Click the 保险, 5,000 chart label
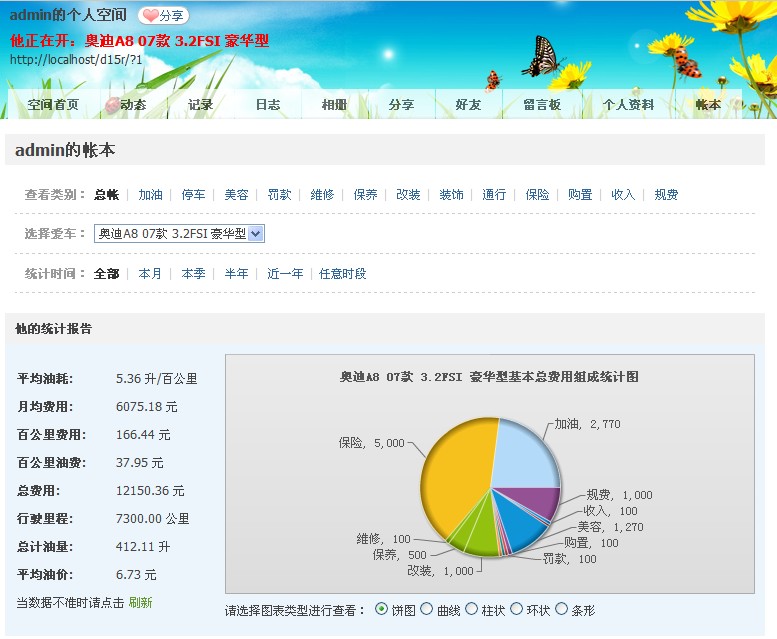This screenshot has width=777, height=639. tap(372, 443)
